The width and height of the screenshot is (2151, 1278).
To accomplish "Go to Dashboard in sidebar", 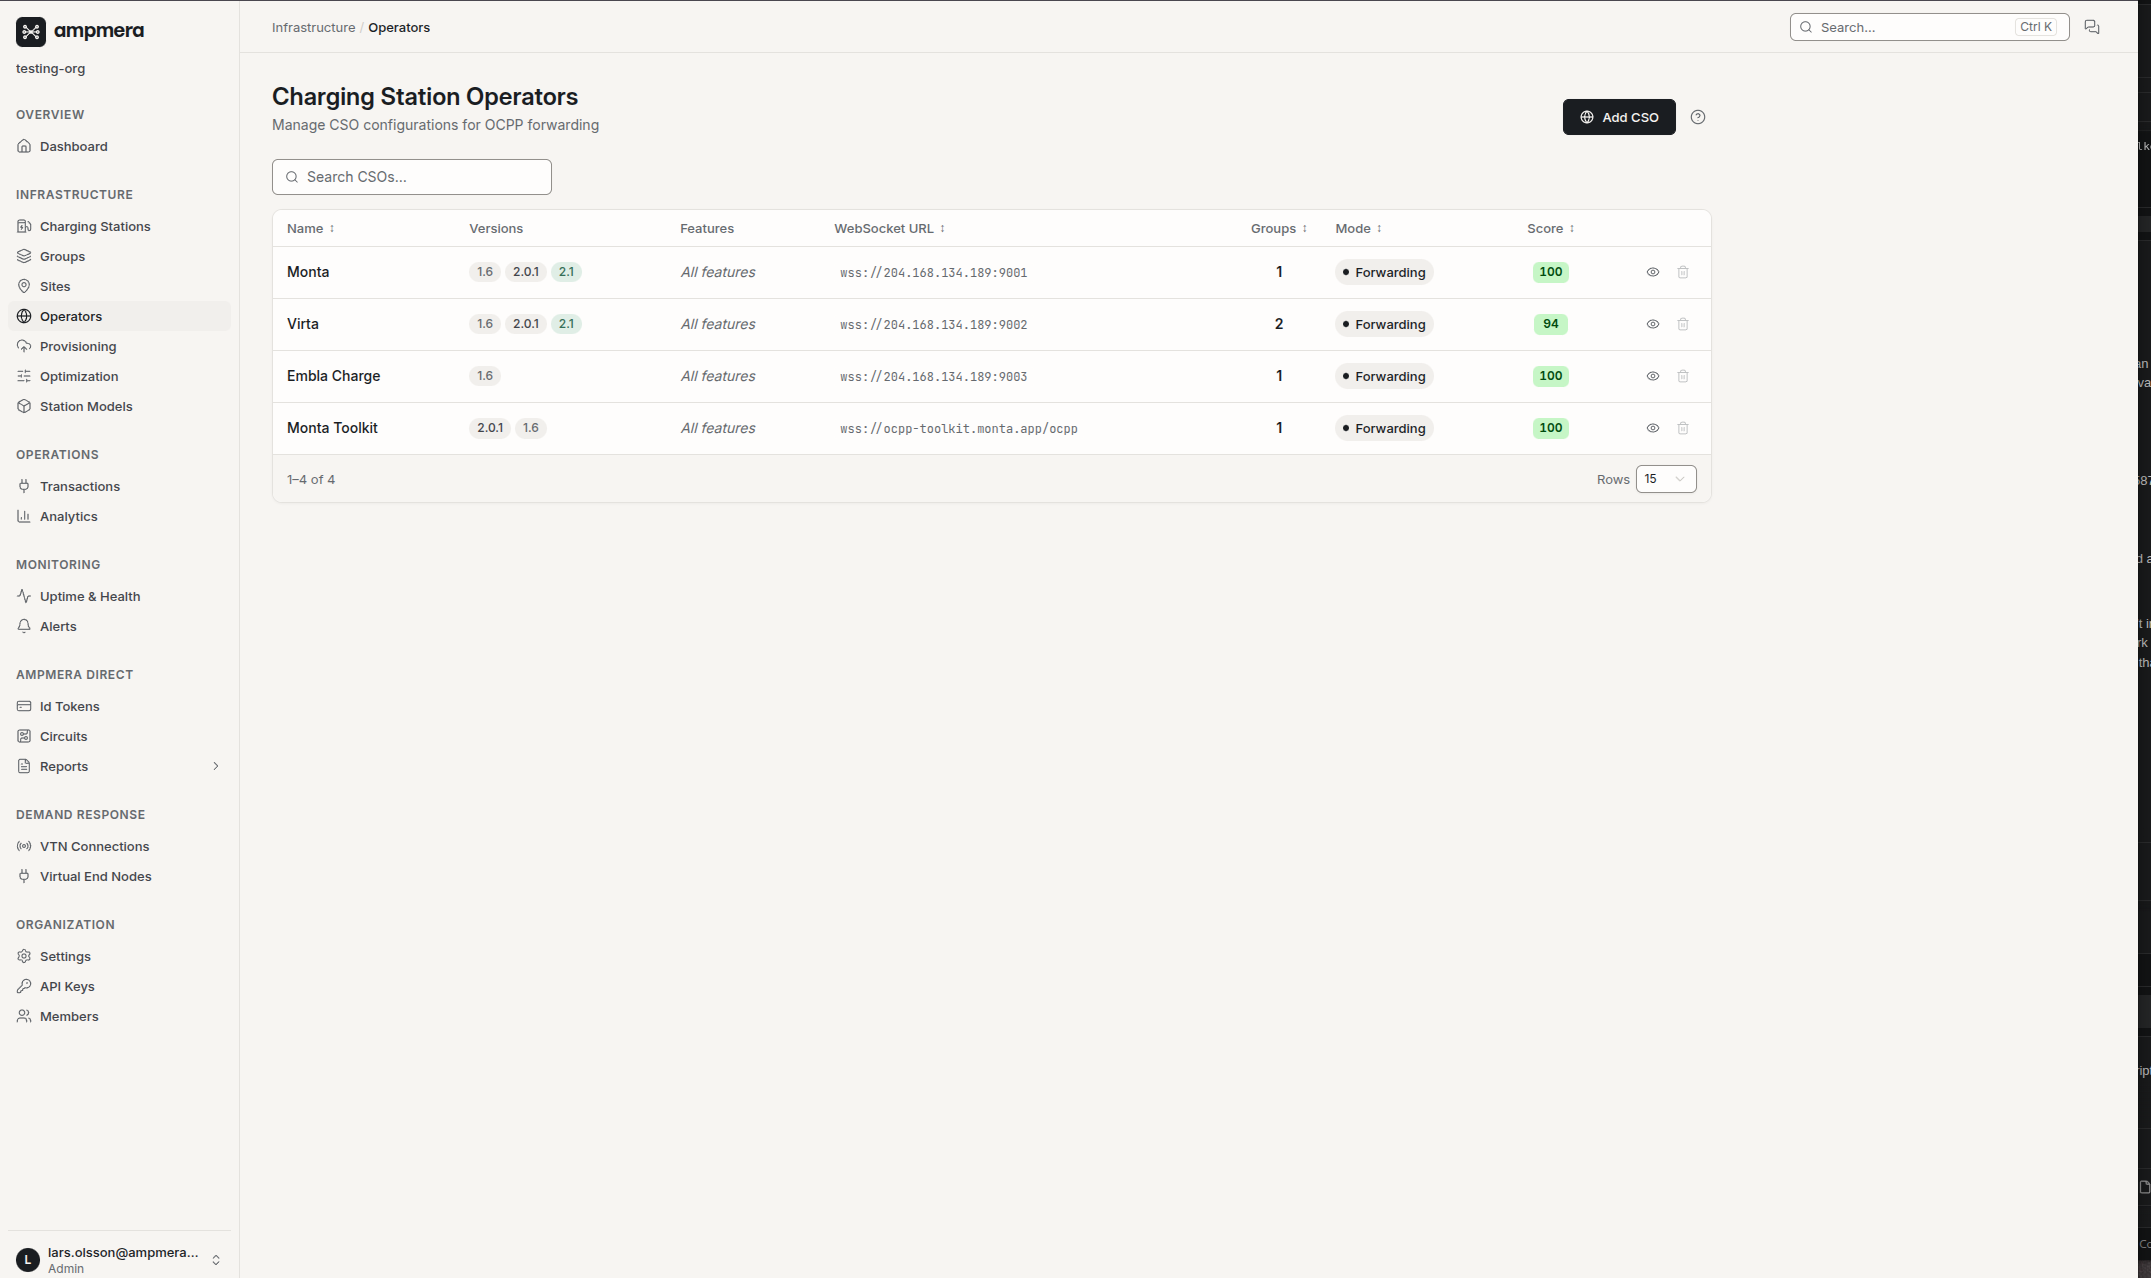I will coord(119,146).
